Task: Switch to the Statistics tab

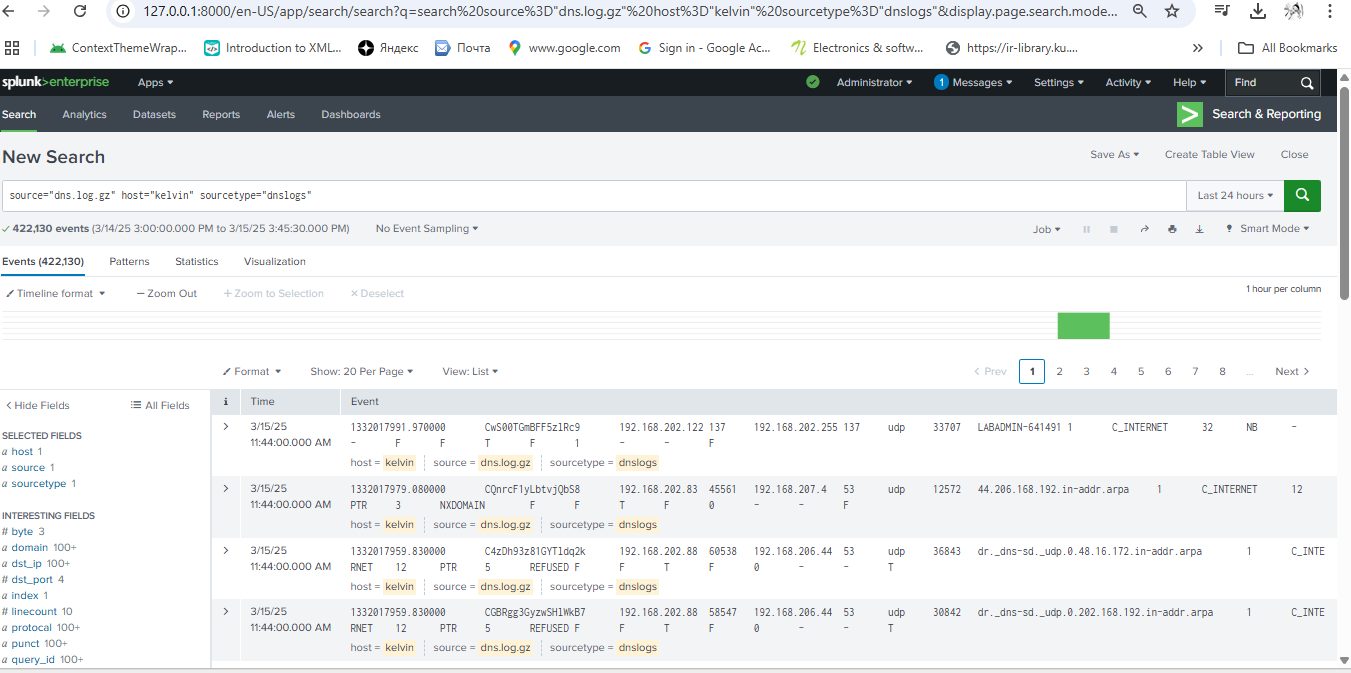Action: [x=196, y=261]
